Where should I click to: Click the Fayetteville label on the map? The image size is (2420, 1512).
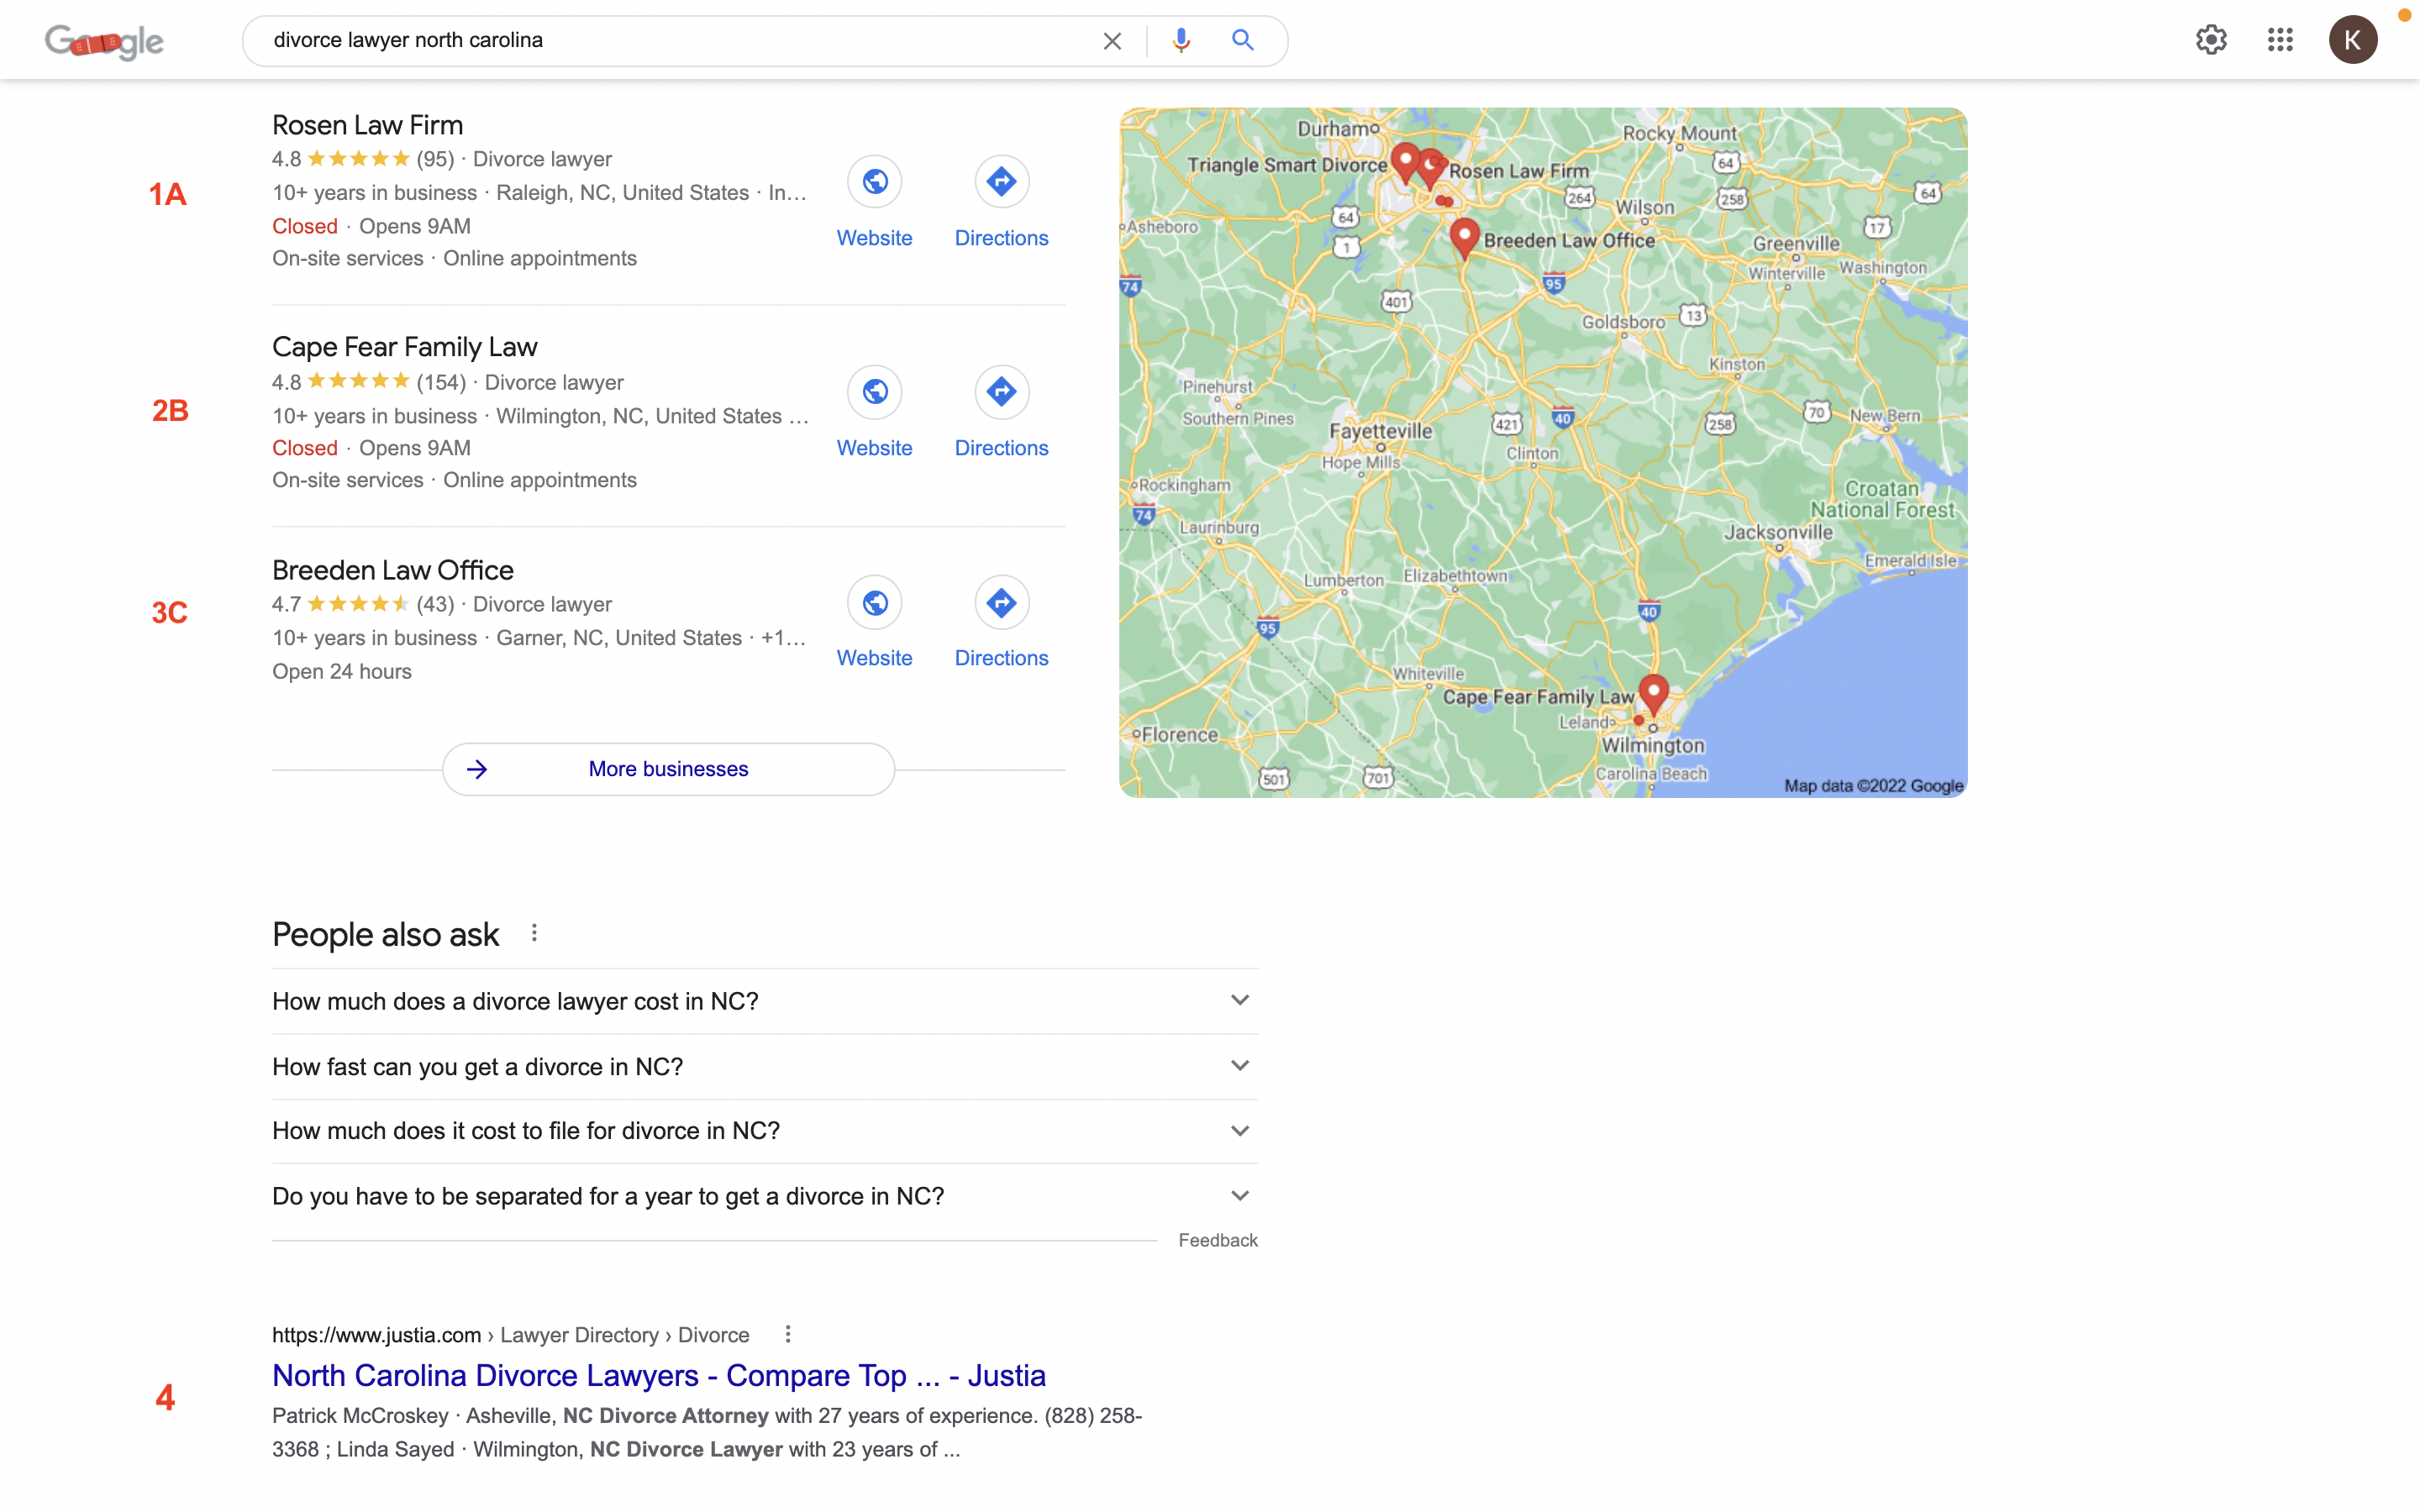click(1380, 431)
